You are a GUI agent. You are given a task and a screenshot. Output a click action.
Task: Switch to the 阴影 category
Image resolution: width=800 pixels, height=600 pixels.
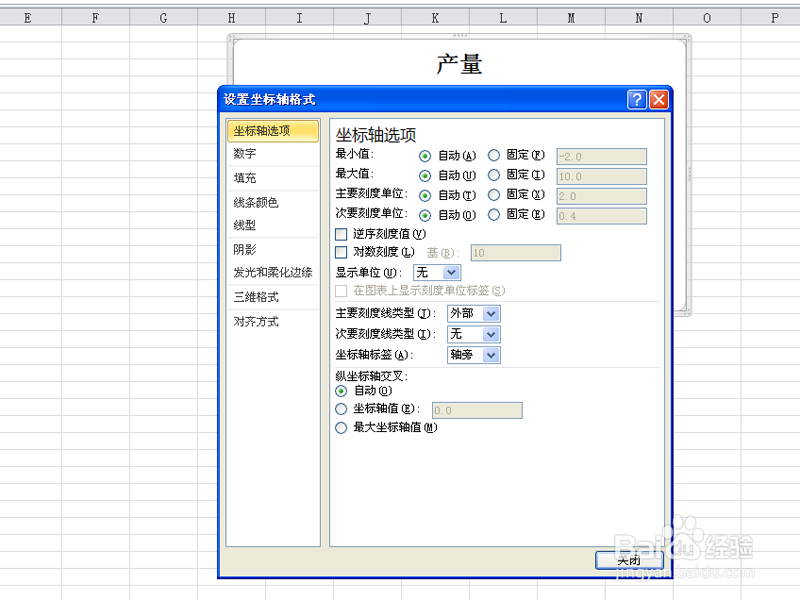tap(273, 249)
